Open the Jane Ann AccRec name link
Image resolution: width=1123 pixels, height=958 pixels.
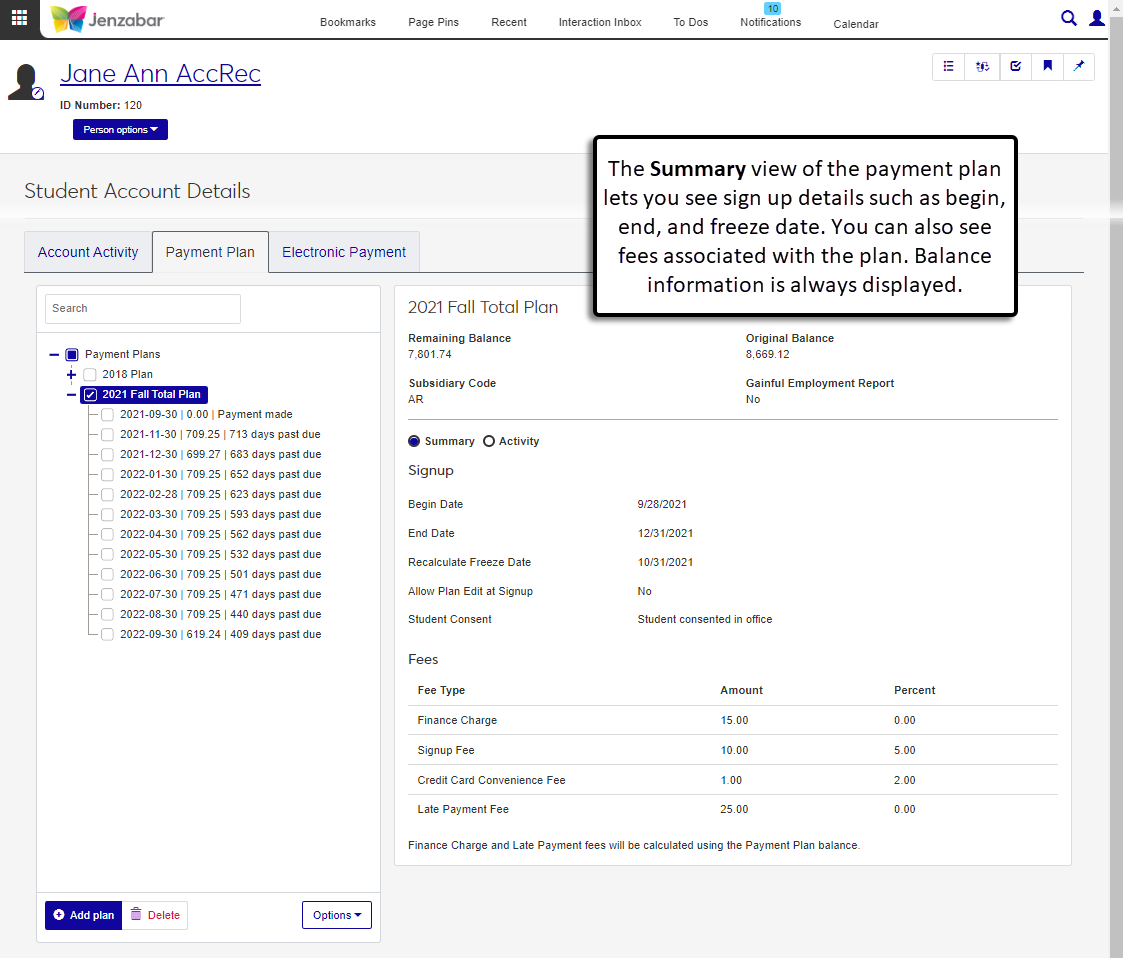[160, 73]
